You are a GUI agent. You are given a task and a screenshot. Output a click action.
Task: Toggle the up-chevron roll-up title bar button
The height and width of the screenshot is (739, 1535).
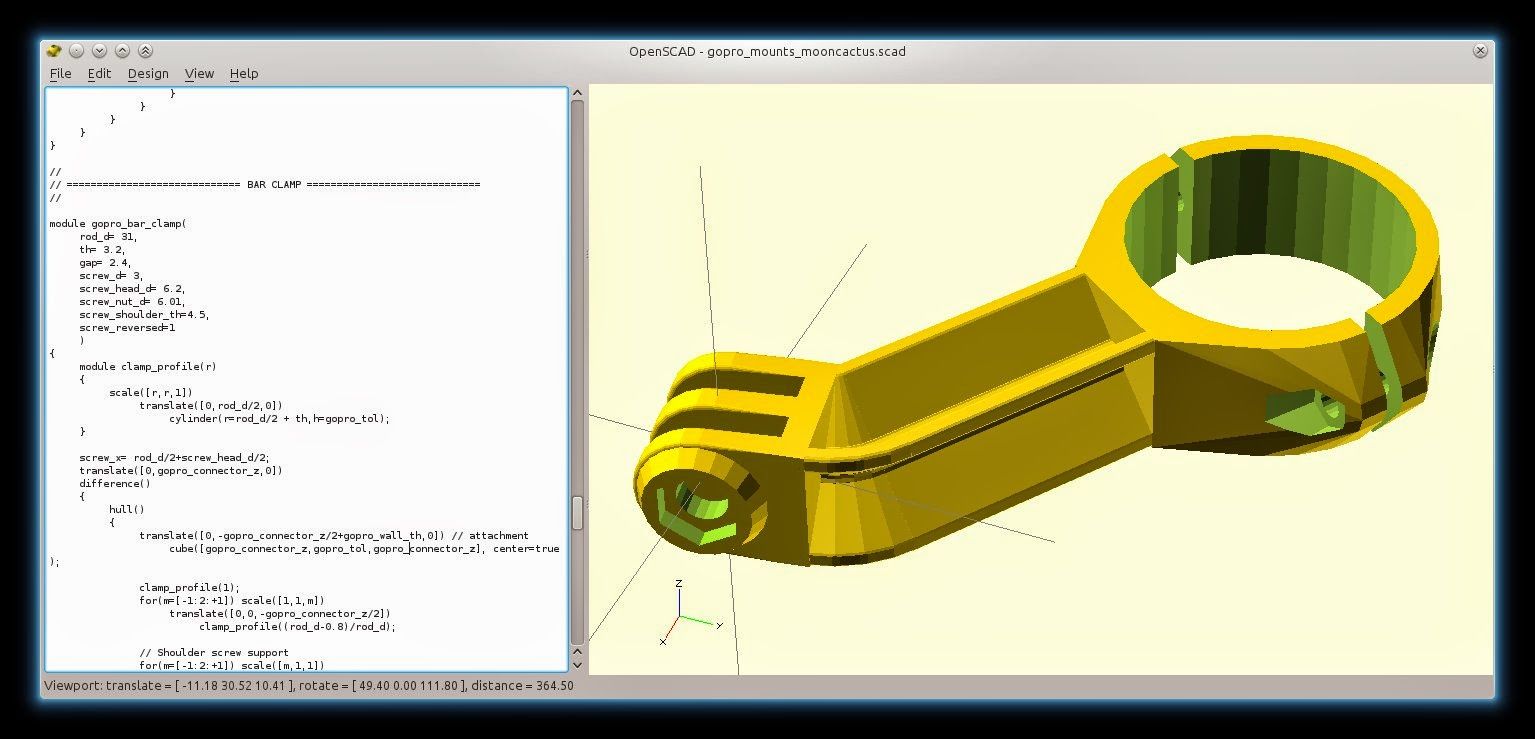pyautogui.click(x=122, y=50)
